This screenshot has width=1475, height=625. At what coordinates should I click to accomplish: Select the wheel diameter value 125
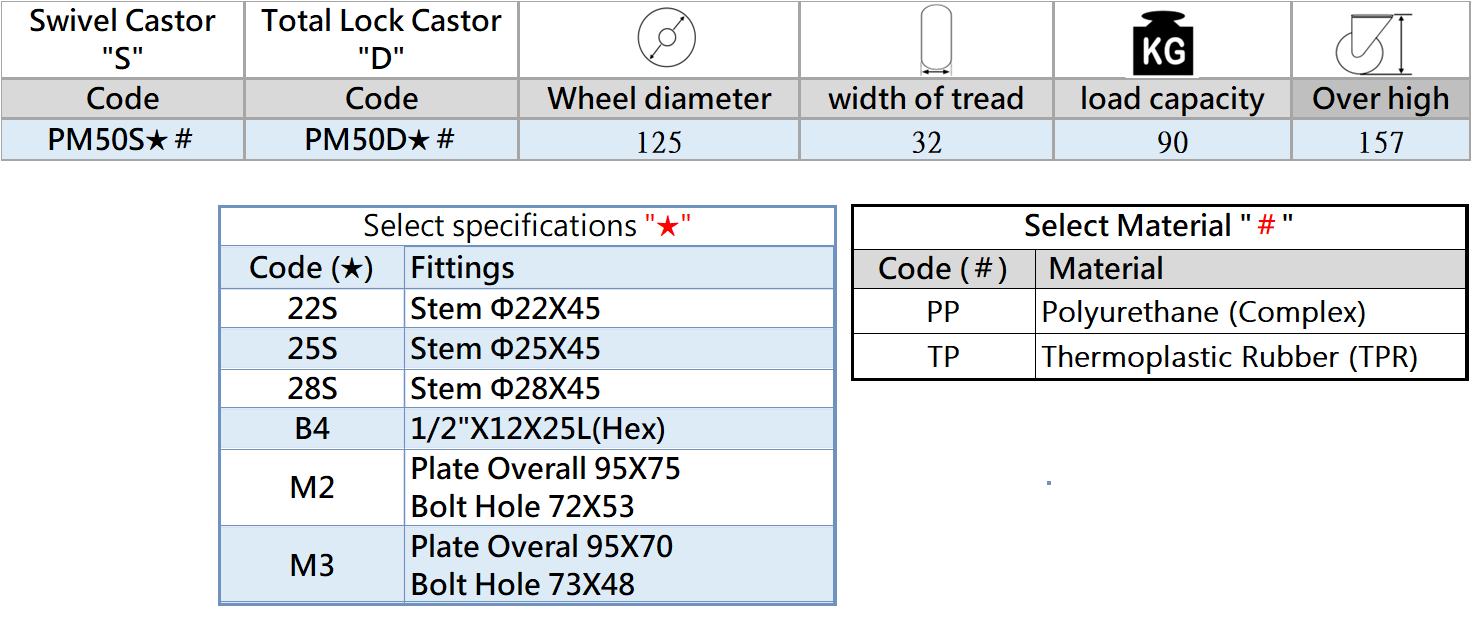(659, 143)
